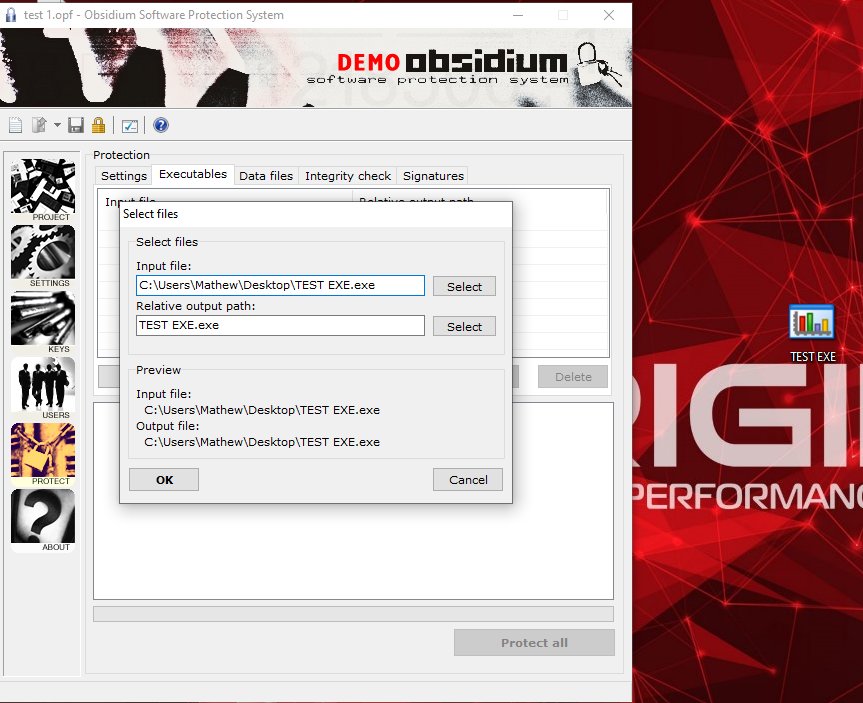Click the progress bar above Protect all
This screenshot has width=863, height=703.
pos(353,614)
